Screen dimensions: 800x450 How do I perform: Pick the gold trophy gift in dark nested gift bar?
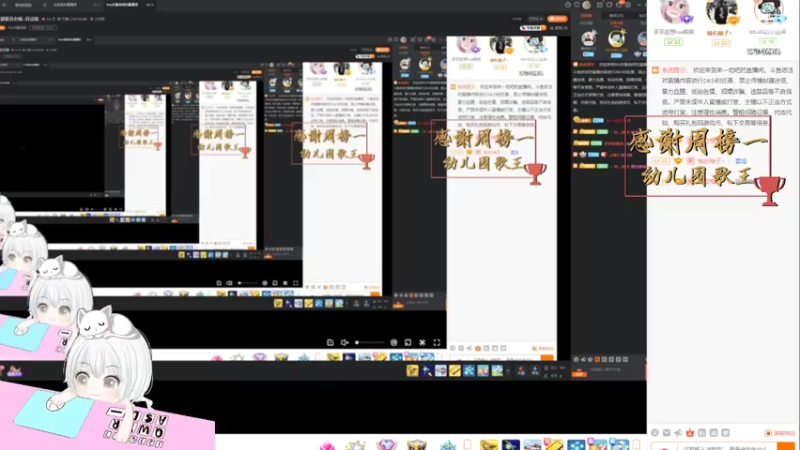point(412,370)
